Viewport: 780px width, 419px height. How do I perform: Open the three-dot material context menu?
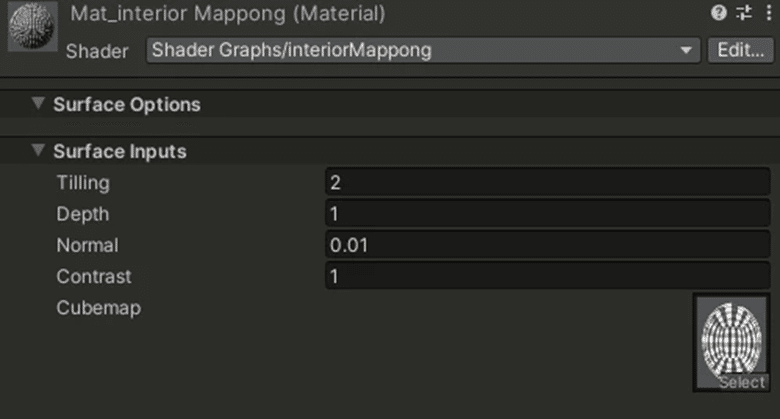click(769, 13)
